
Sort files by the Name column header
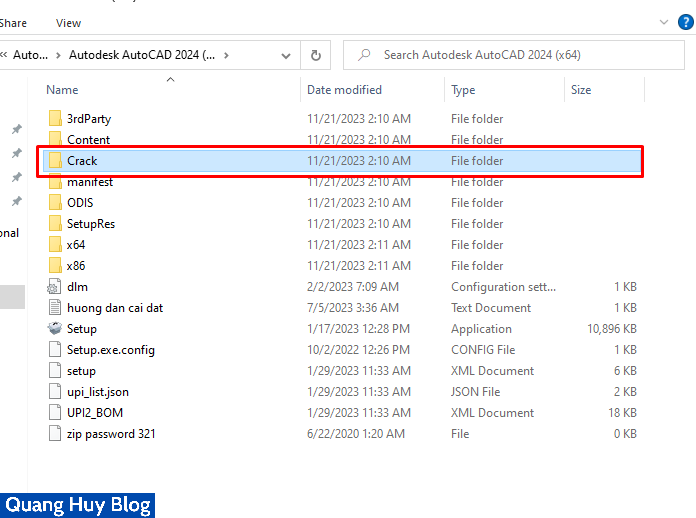coord(62,90)
